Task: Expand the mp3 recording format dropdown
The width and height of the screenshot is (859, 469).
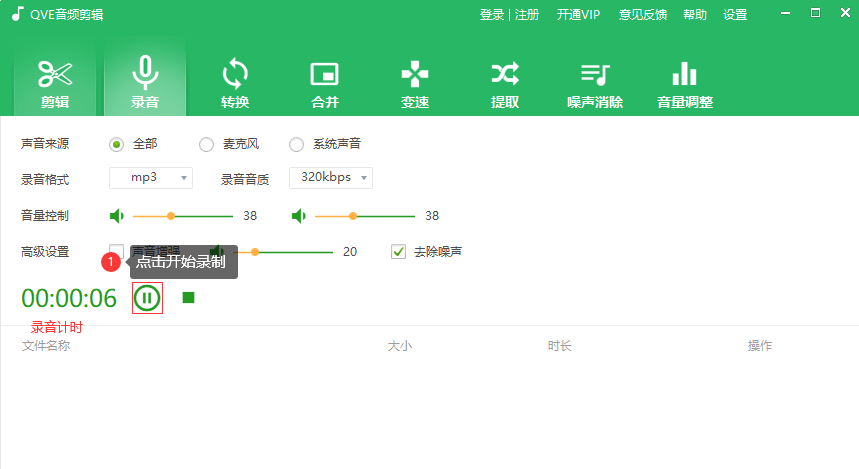Action: pos(151,178)
